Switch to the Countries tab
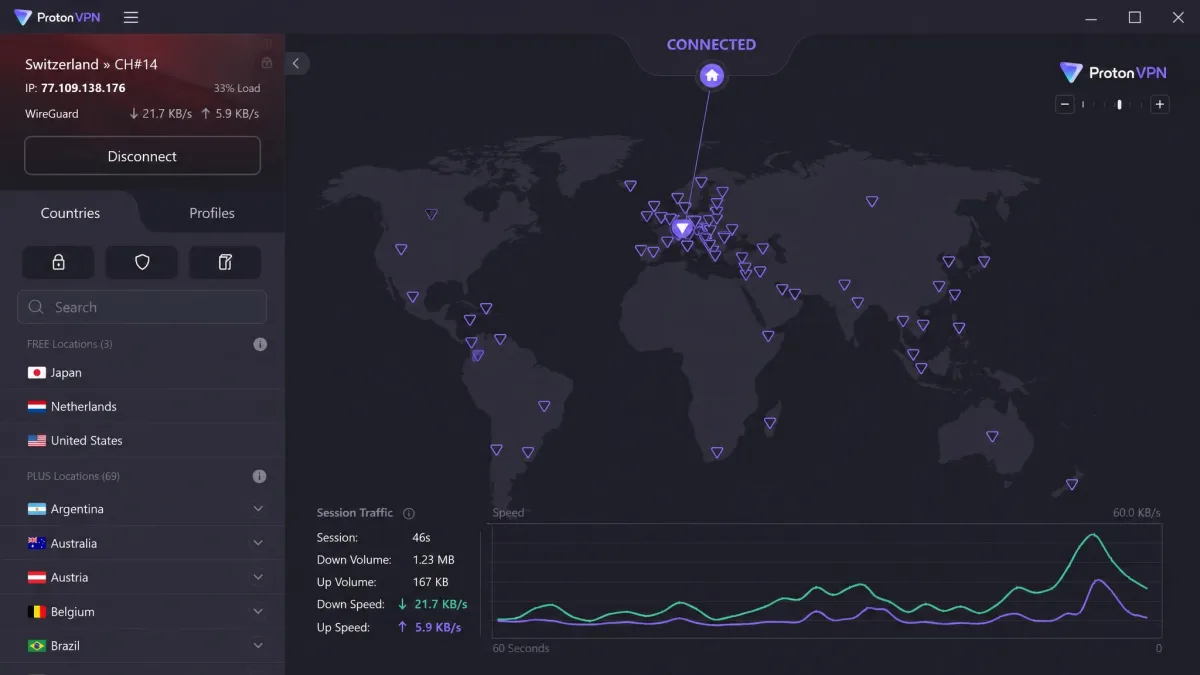1200x675 pixels. click(70, 213)
